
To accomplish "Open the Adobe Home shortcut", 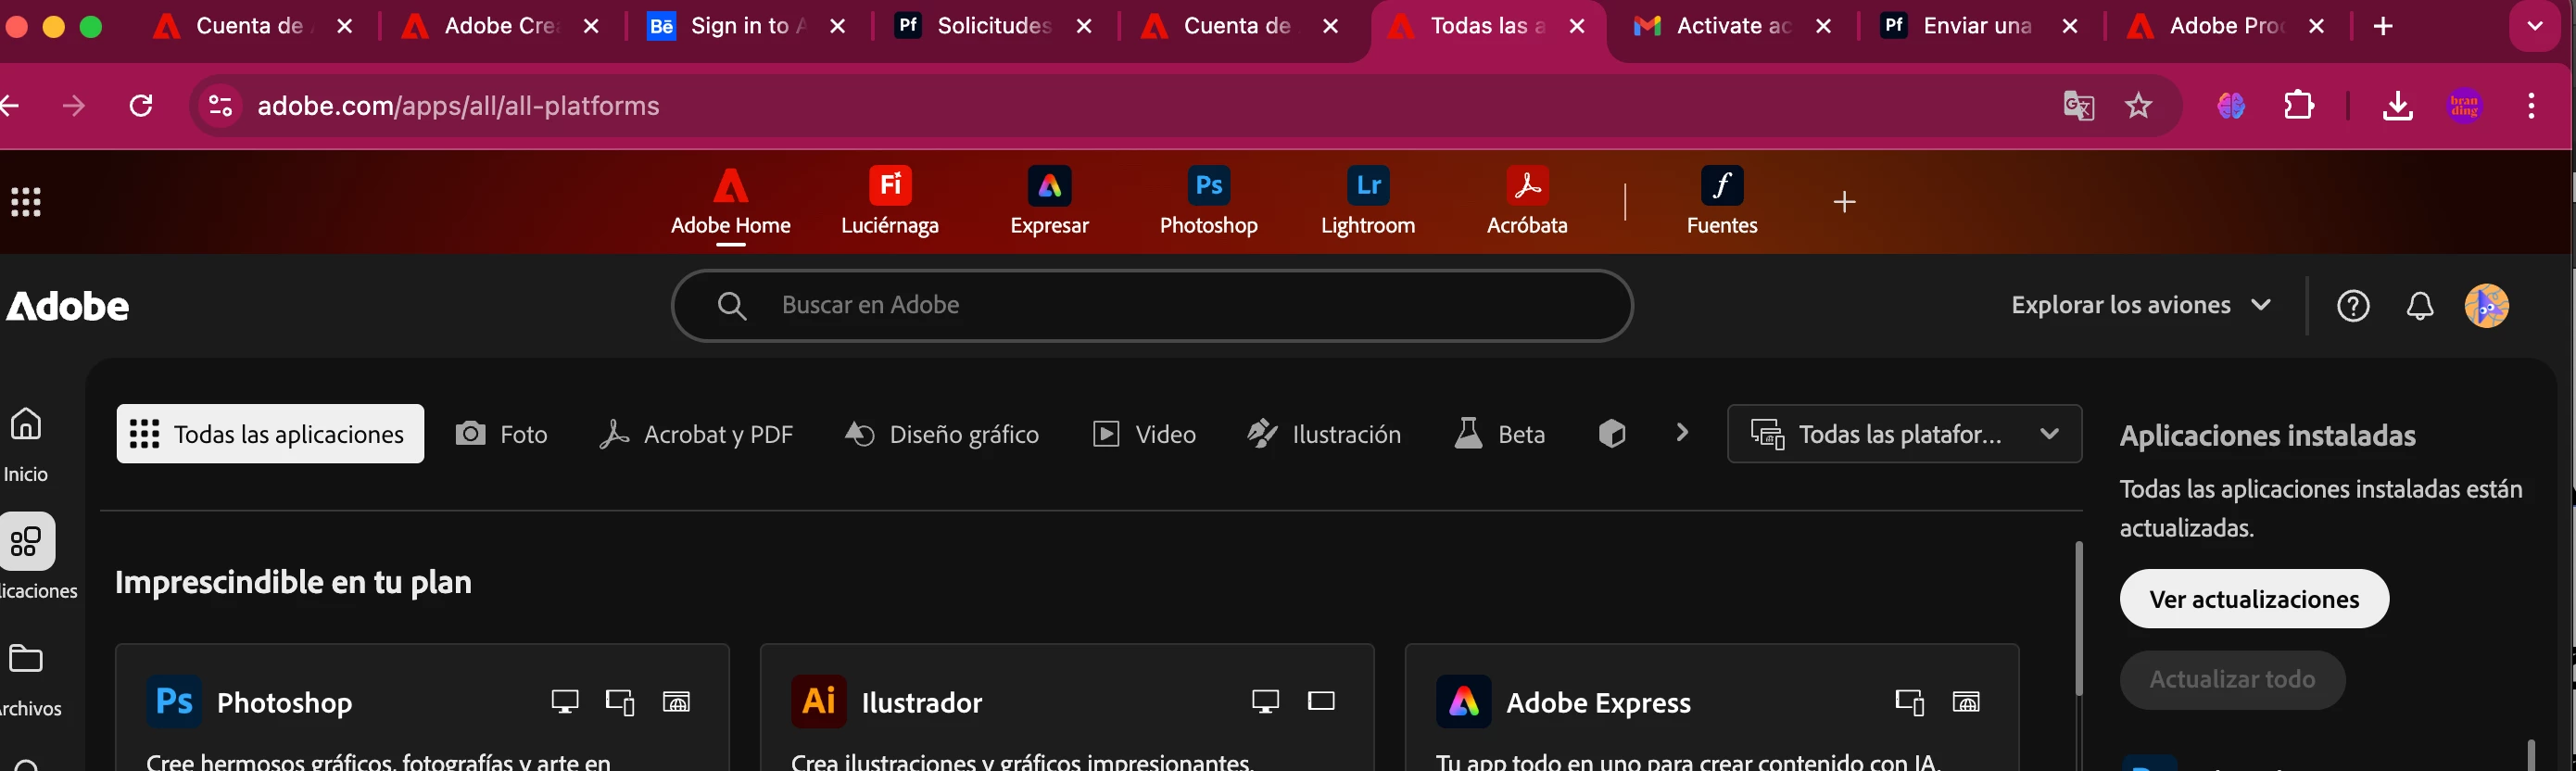I will click(x=730, y=202).
